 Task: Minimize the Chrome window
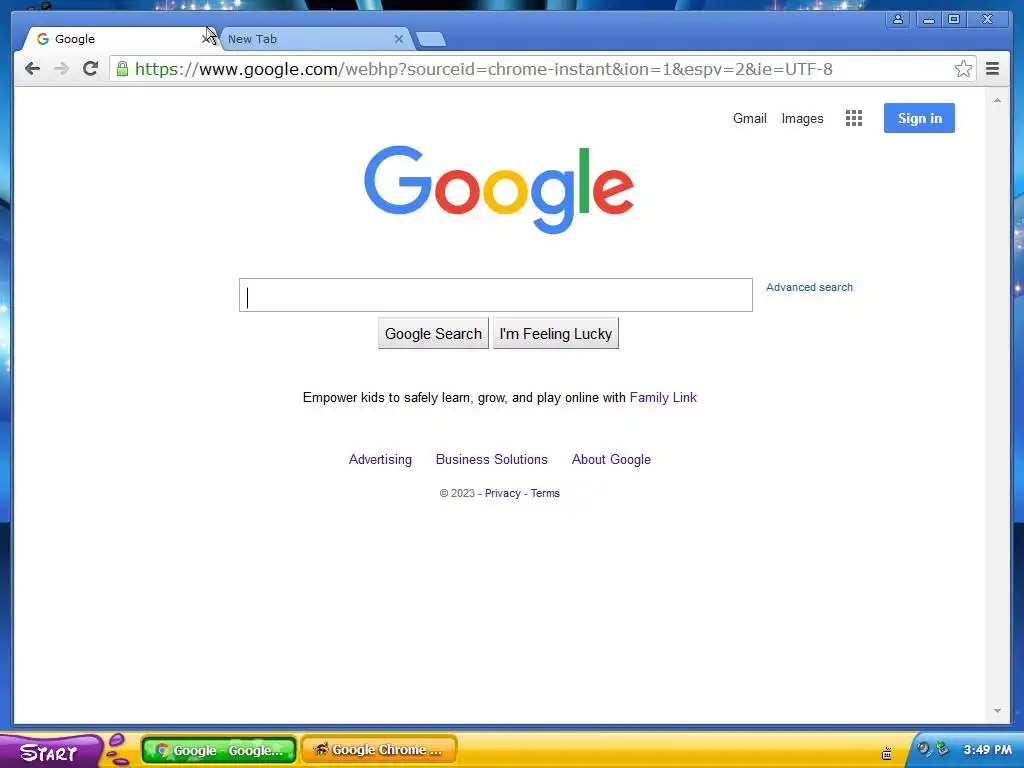click(x=928, y=19)
